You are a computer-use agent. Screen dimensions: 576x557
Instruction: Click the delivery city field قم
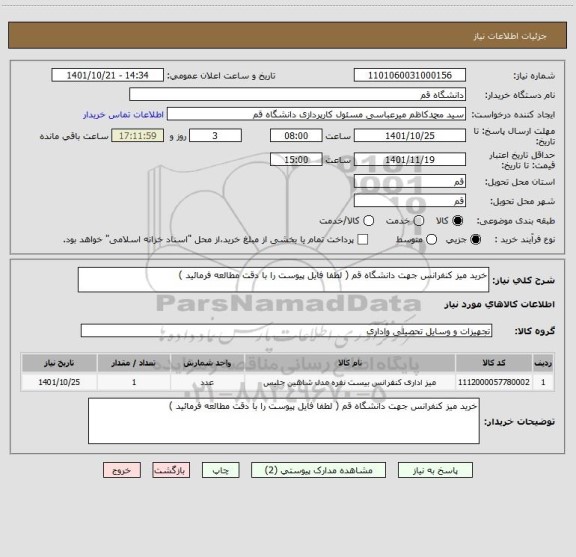click(410, 201)
